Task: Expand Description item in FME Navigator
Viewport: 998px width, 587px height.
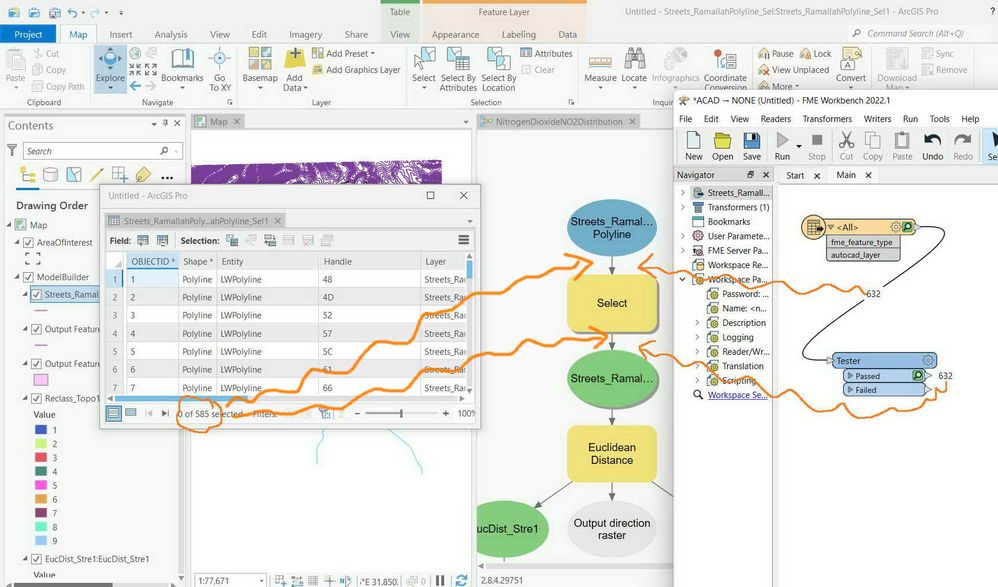Action: (698, 323)
